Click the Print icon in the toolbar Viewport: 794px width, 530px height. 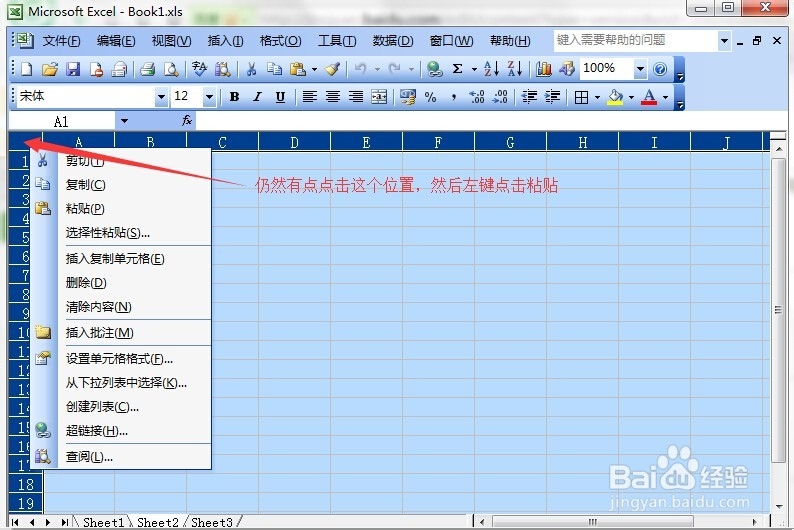(x=147, y=69)
